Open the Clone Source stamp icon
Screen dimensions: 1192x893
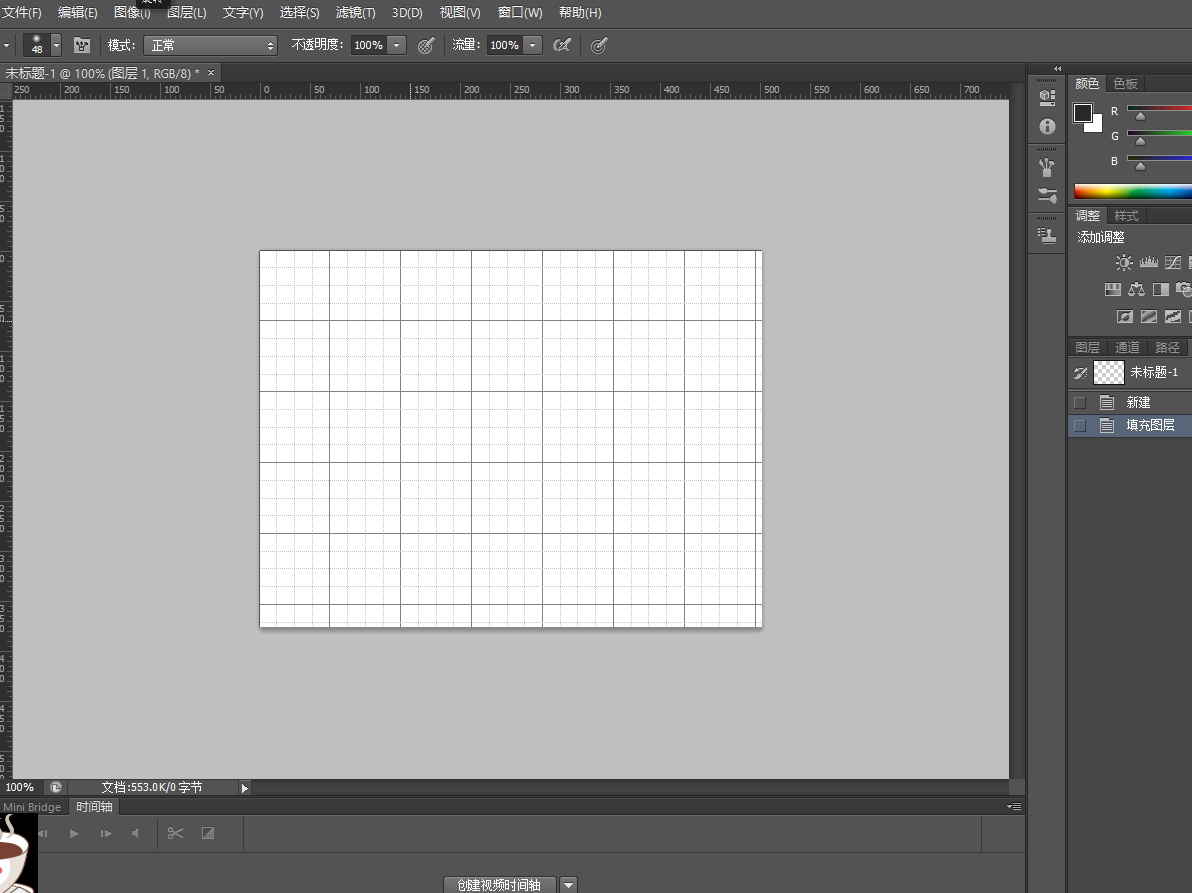click(1047, 236)
